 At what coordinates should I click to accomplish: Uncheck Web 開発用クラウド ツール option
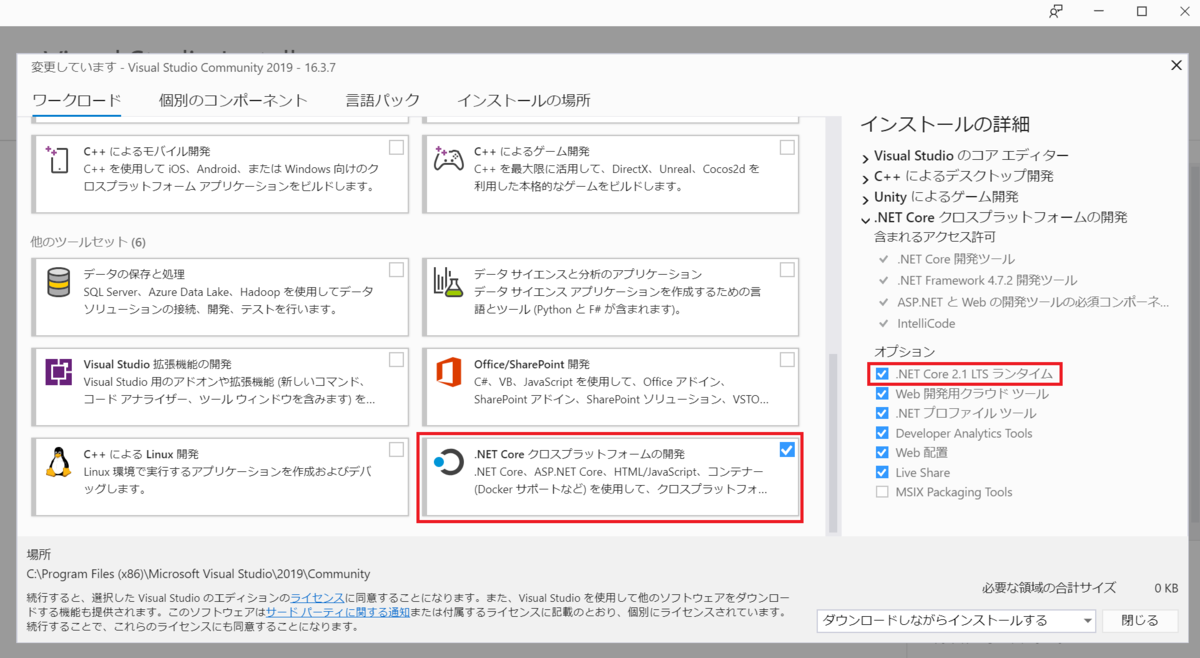(881, 394)
